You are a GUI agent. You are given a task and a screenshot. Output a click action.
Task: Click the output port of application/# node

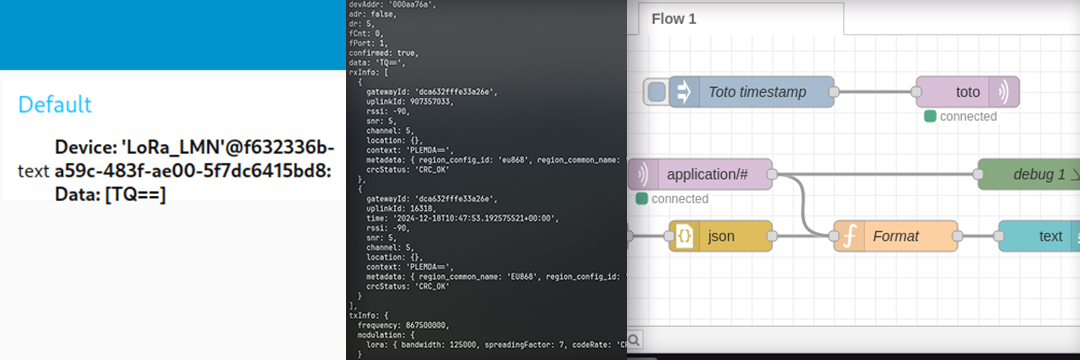pos(771,175)
